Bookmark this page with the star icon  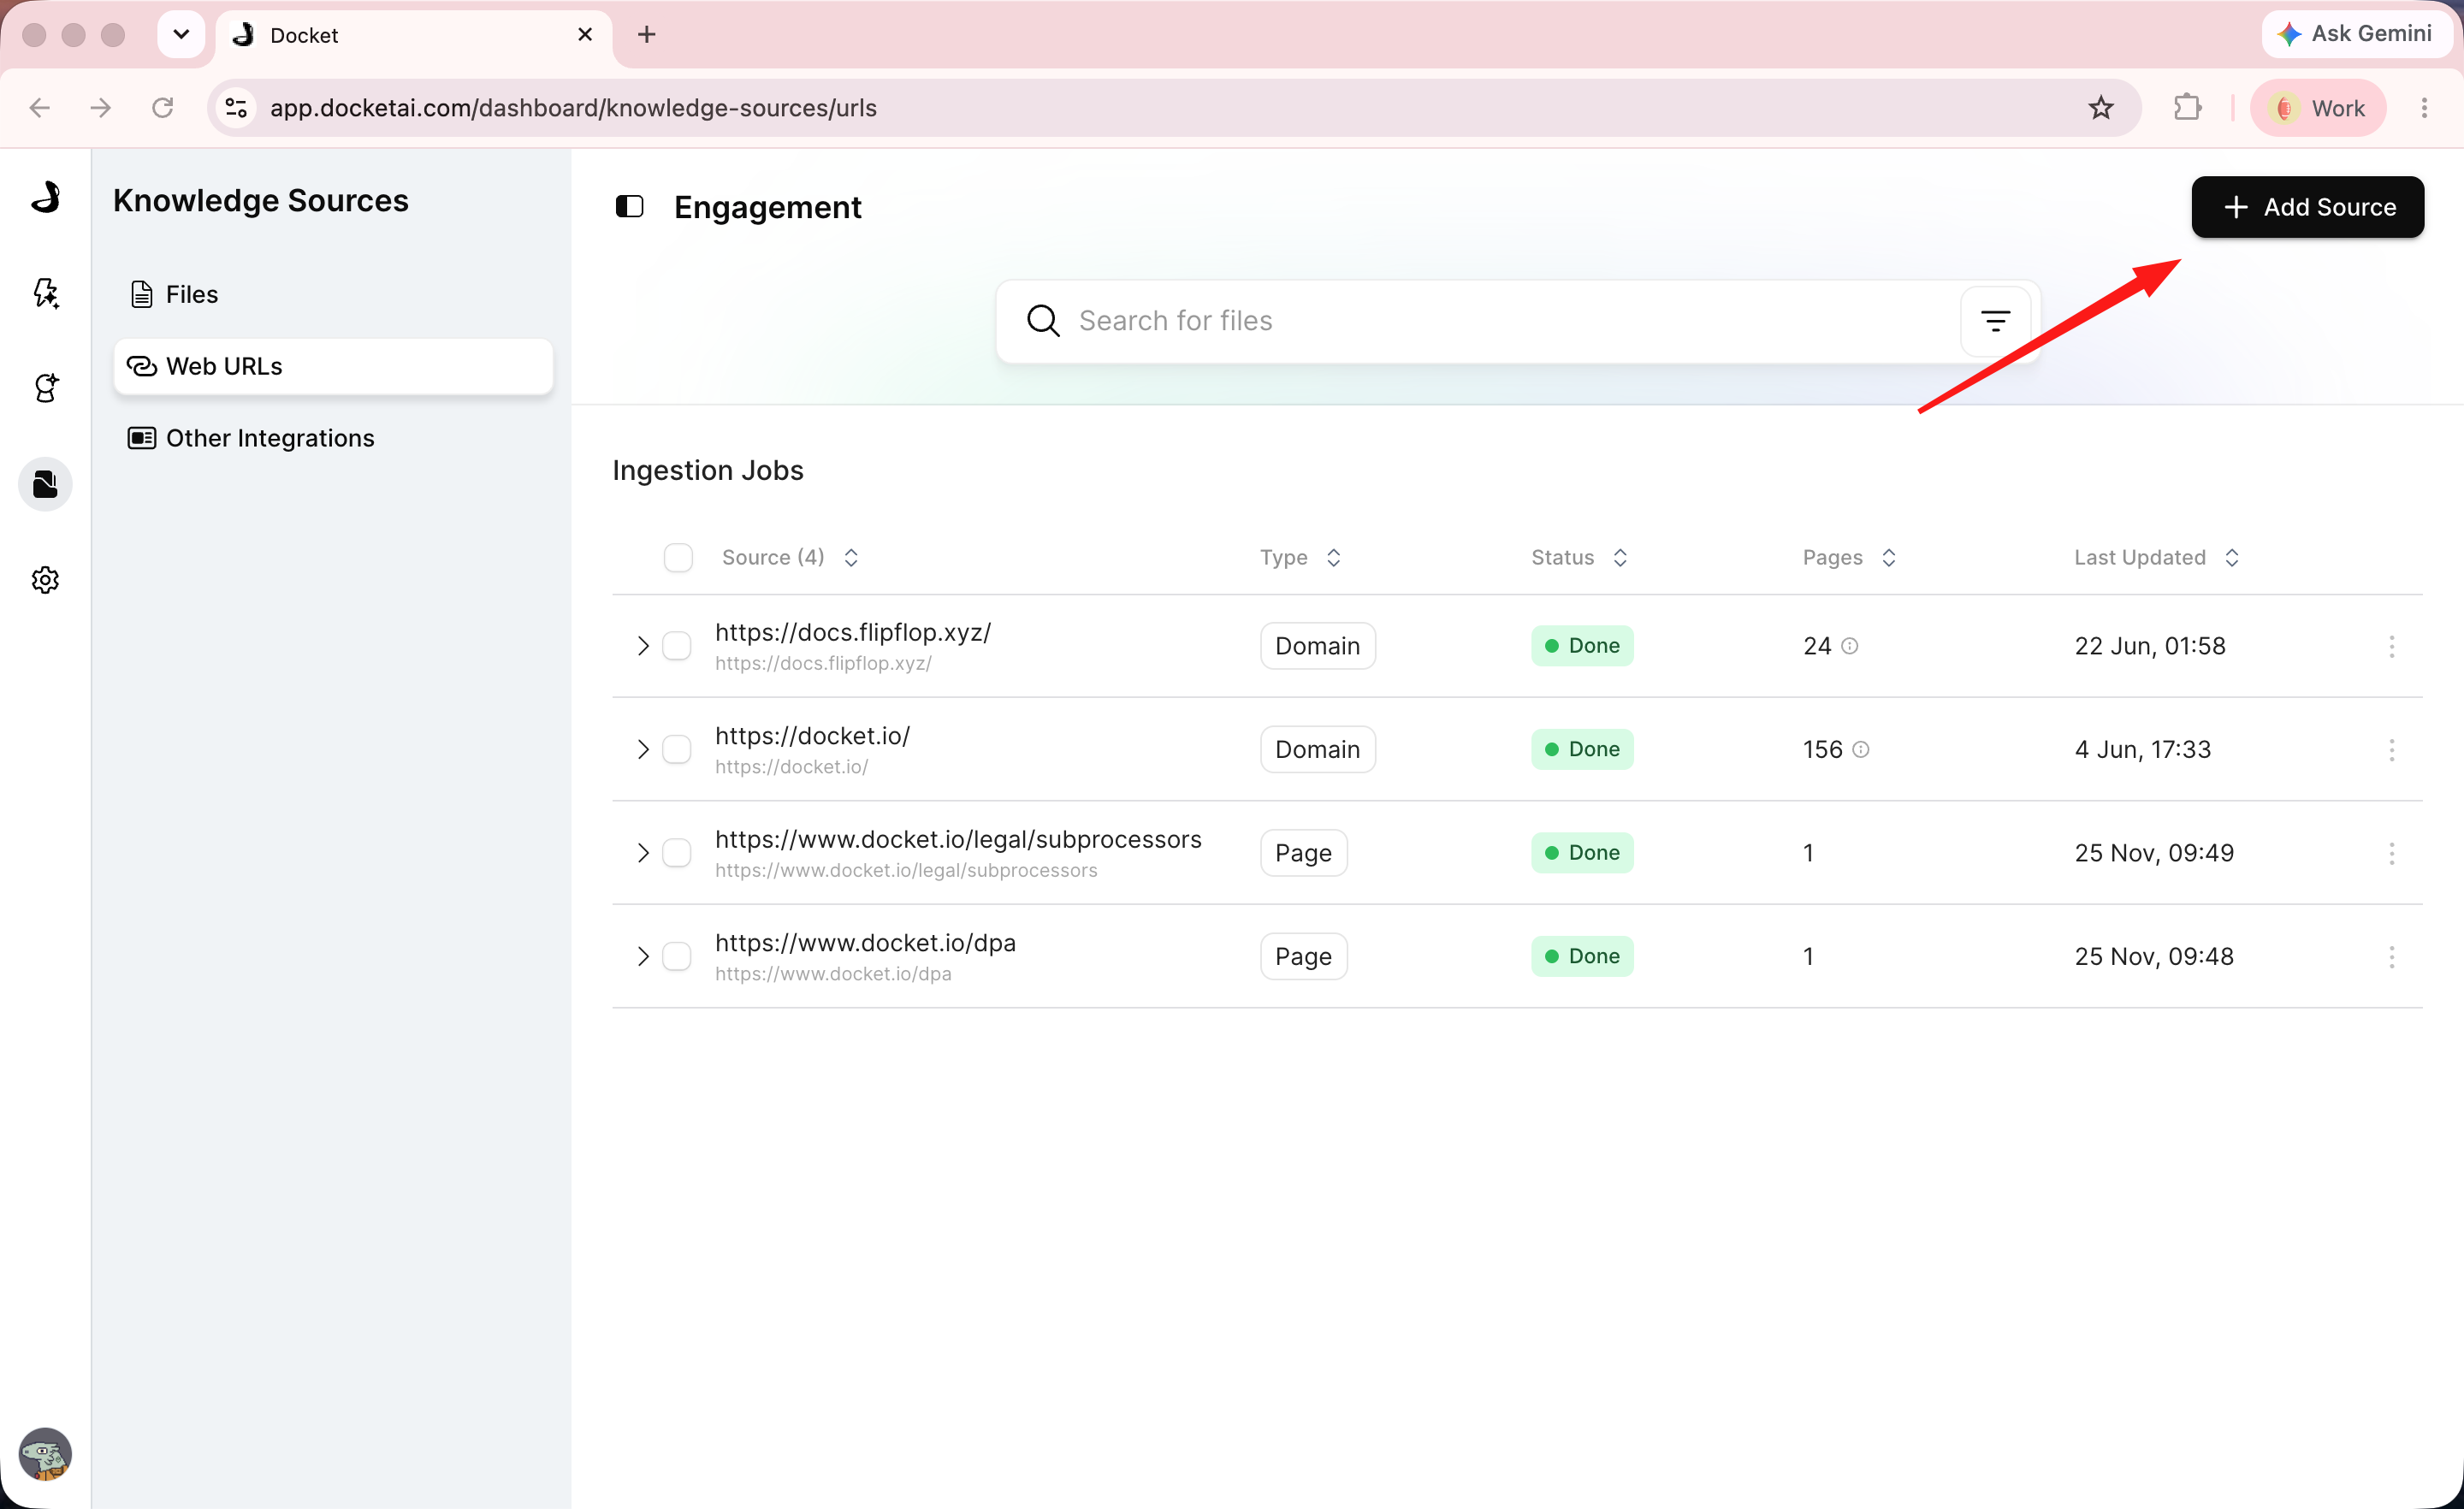click(x=2101, y=108)
